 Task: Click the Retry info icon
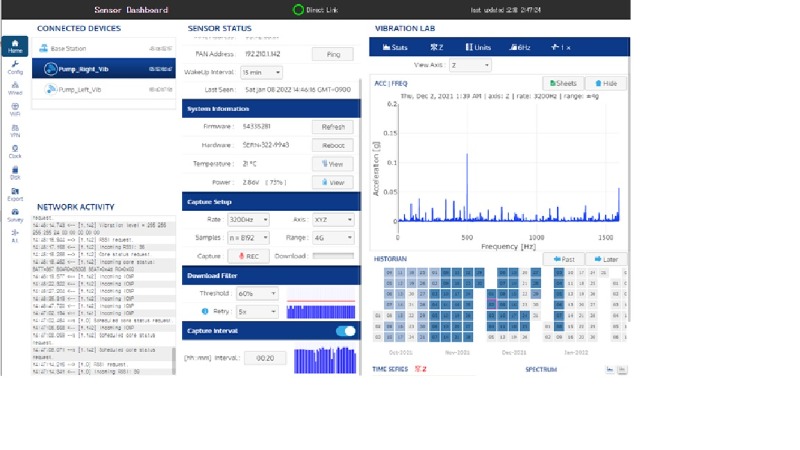[205, 311]
